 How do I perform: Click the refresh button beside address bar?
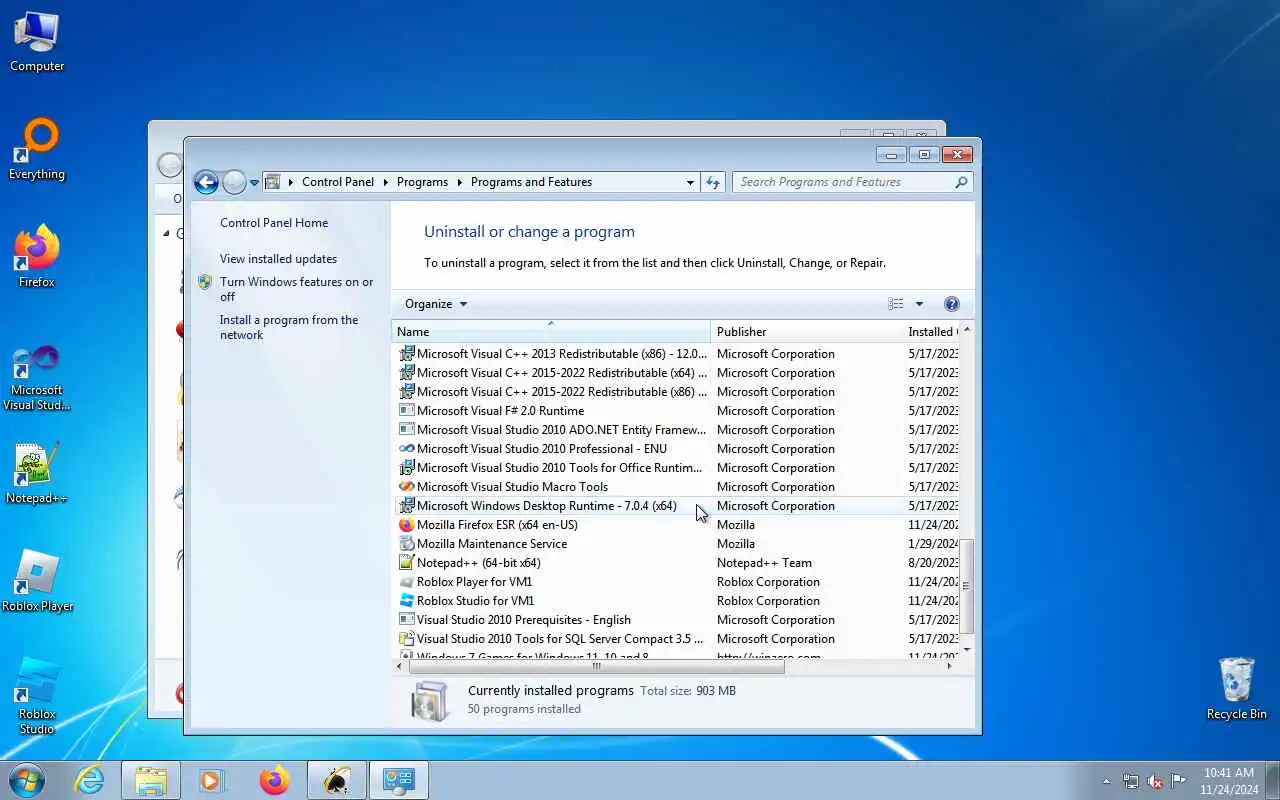click(x=713, y=182)
